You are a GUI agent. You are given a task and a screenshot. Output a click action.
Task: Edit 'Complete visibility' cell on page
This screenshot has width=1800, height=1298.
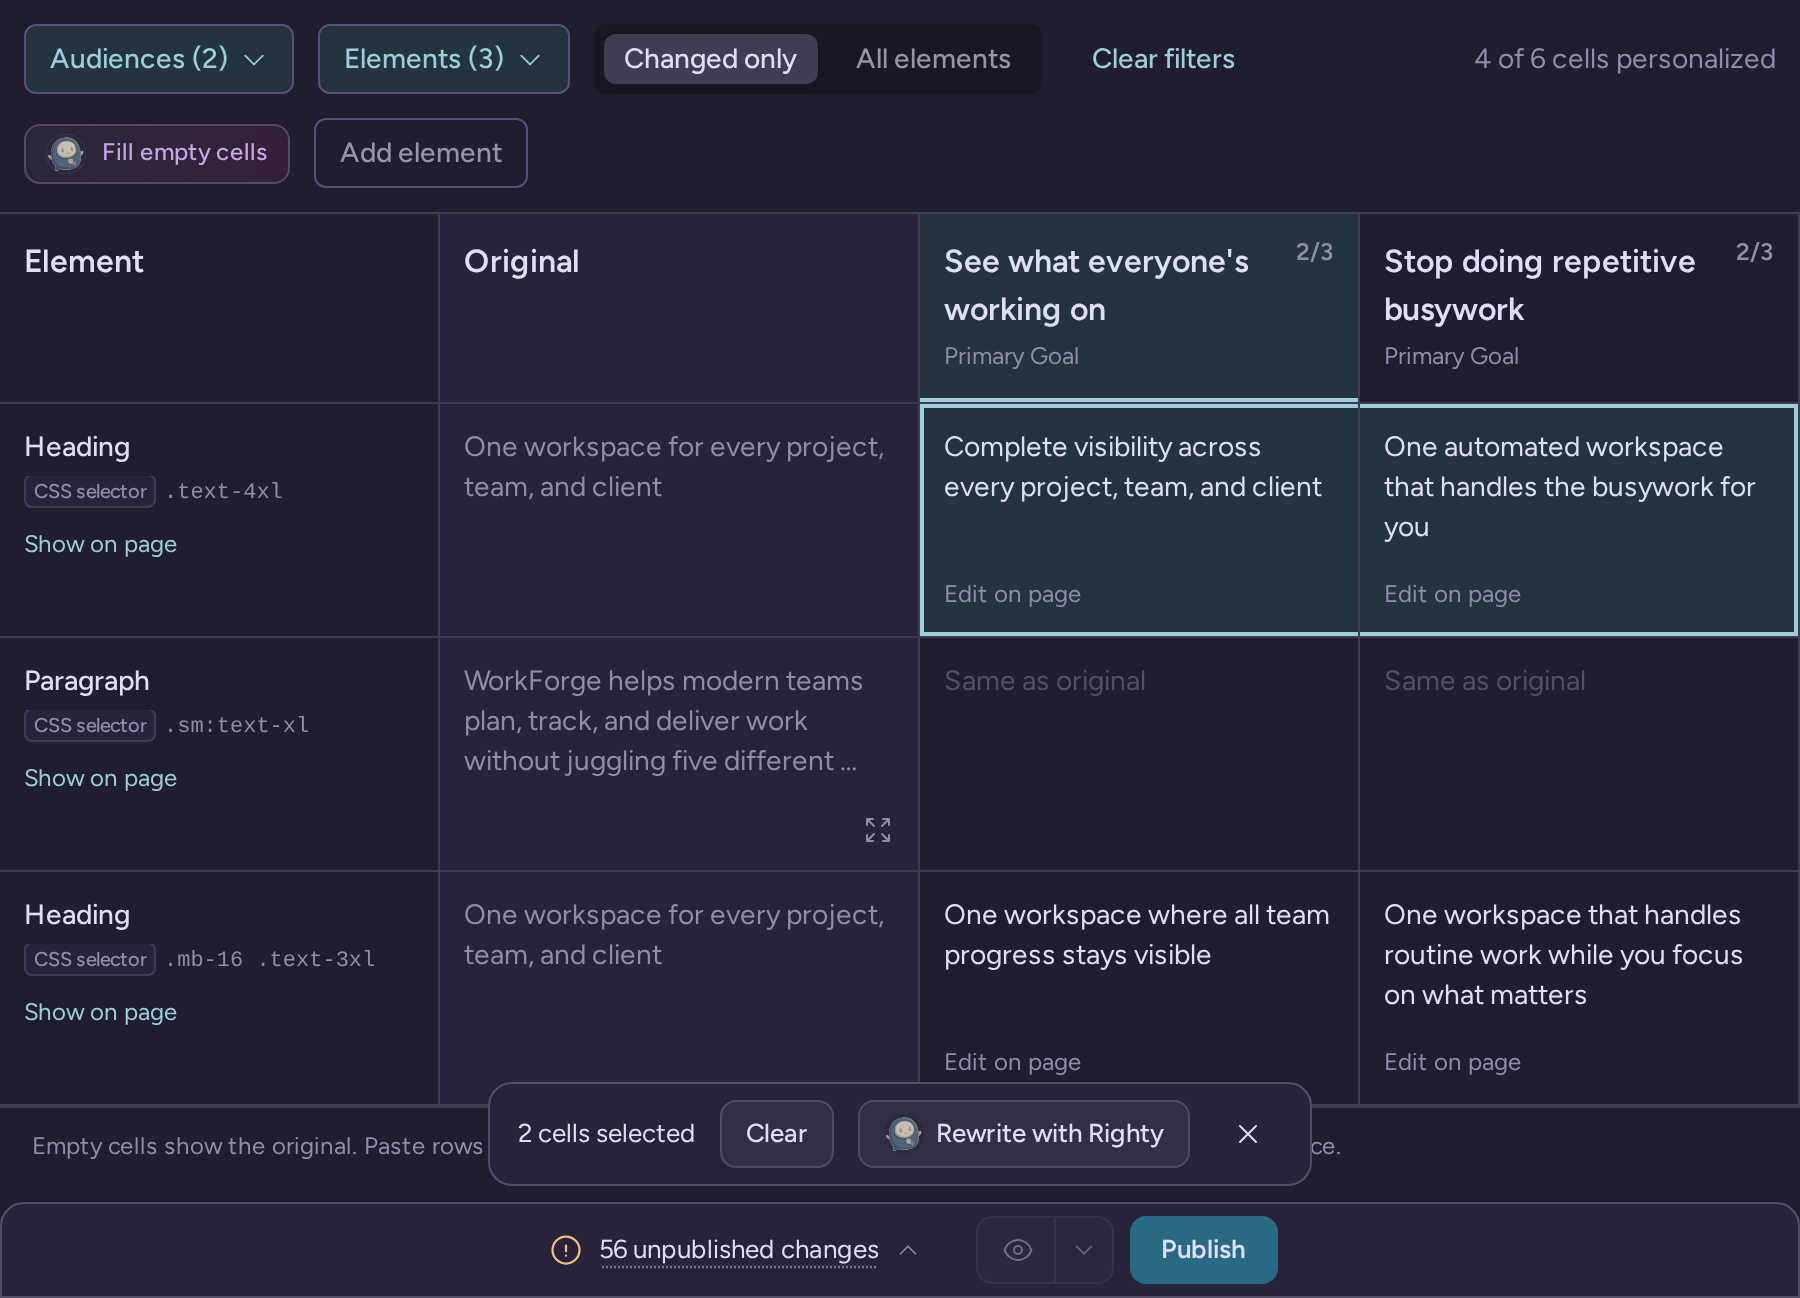click(x=1012, y=594)
